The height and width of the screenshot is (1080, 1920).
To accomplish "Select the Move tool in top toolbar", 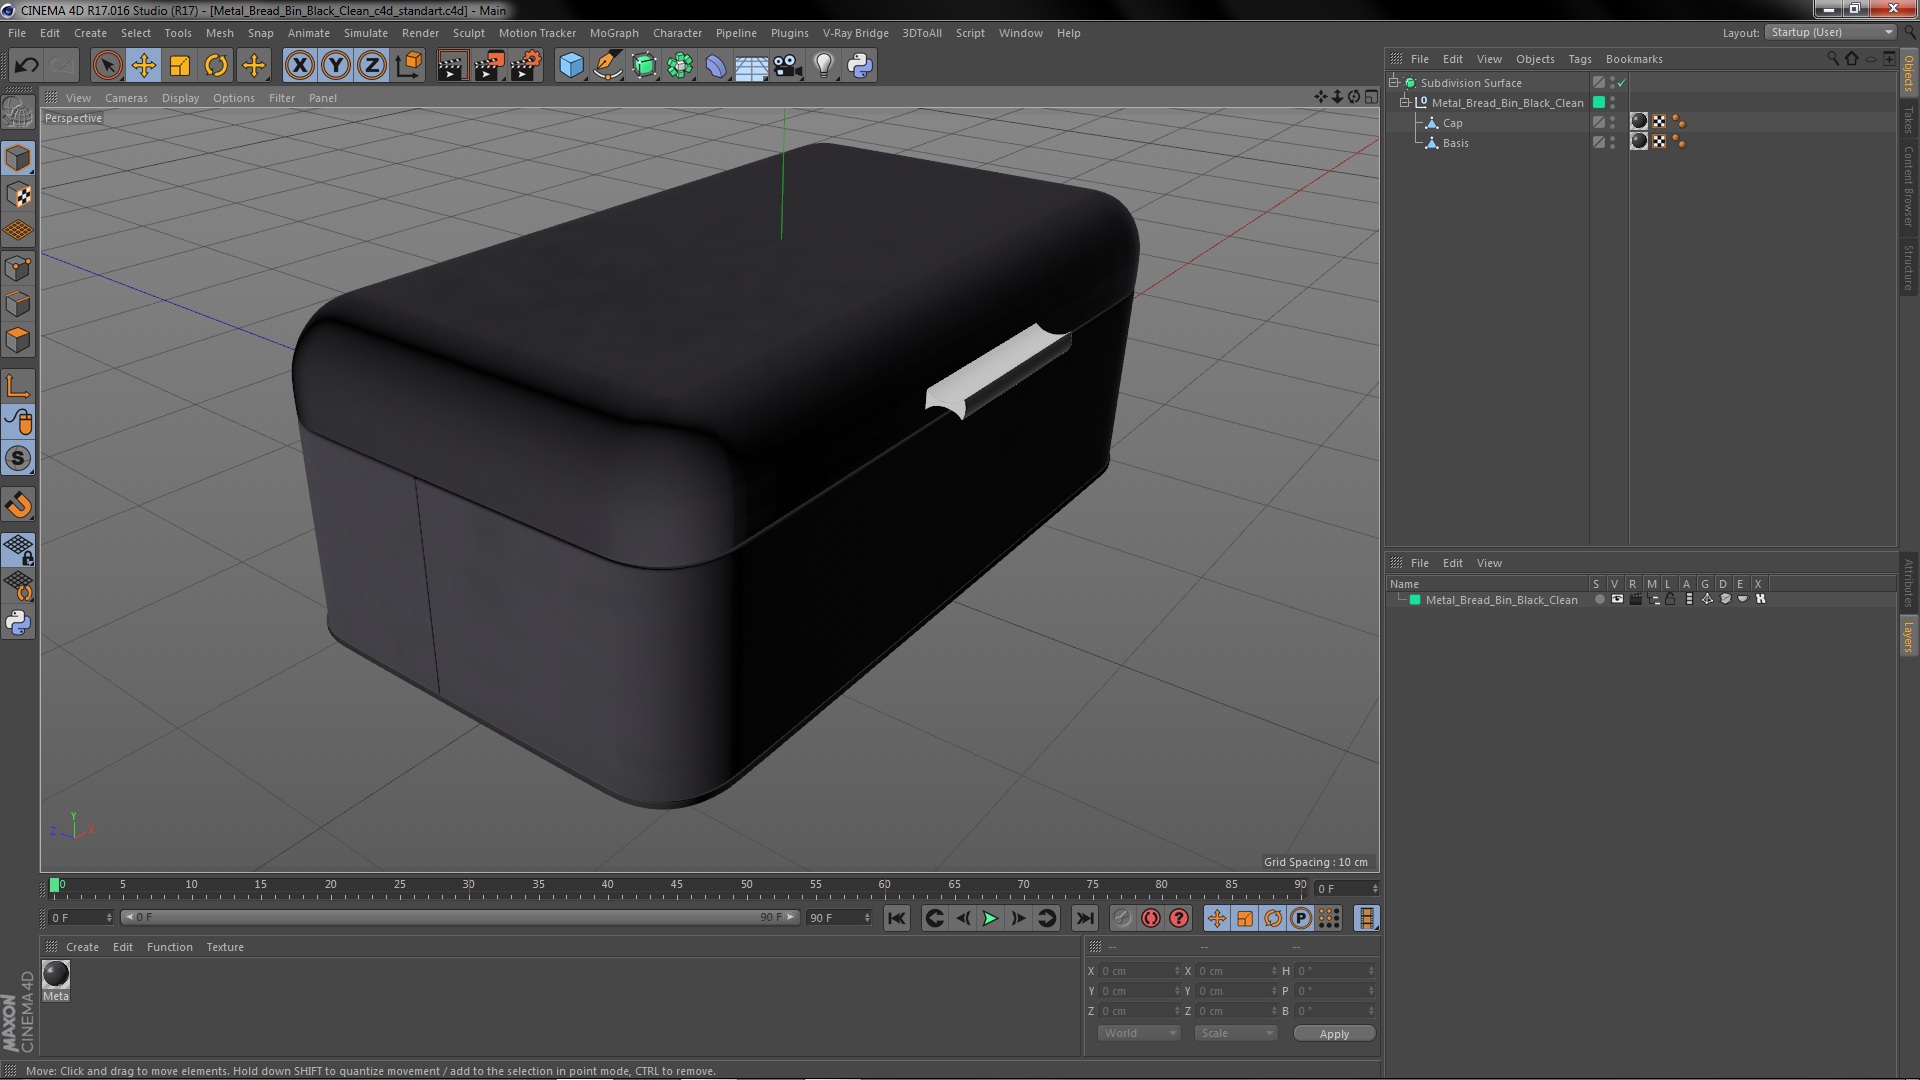I will coord(143,66).
